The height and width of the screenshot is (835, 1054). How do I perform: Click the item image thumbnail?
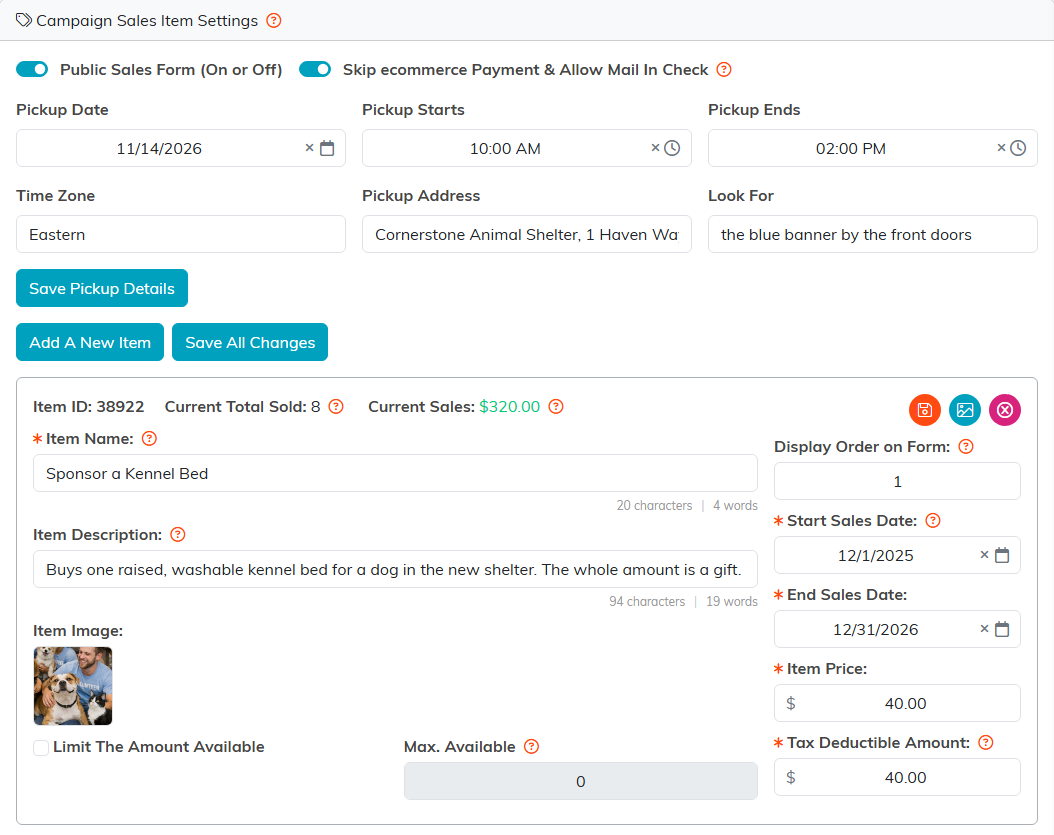(x=73, y=686)
